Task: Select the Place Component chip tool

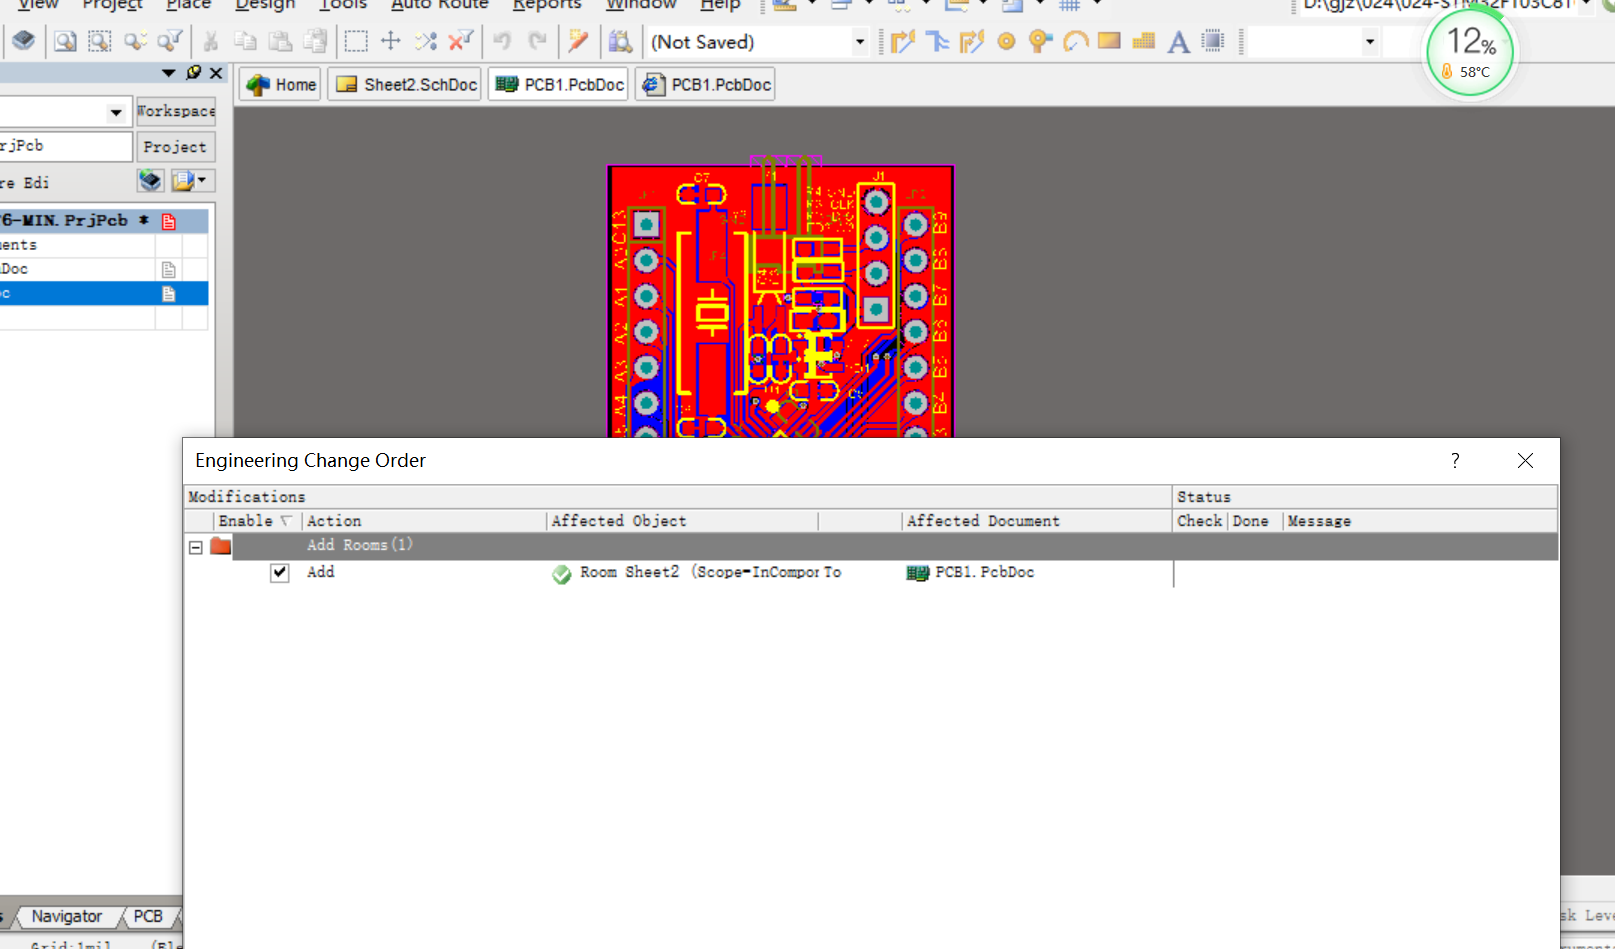Action: click(x=1213, y=41)
